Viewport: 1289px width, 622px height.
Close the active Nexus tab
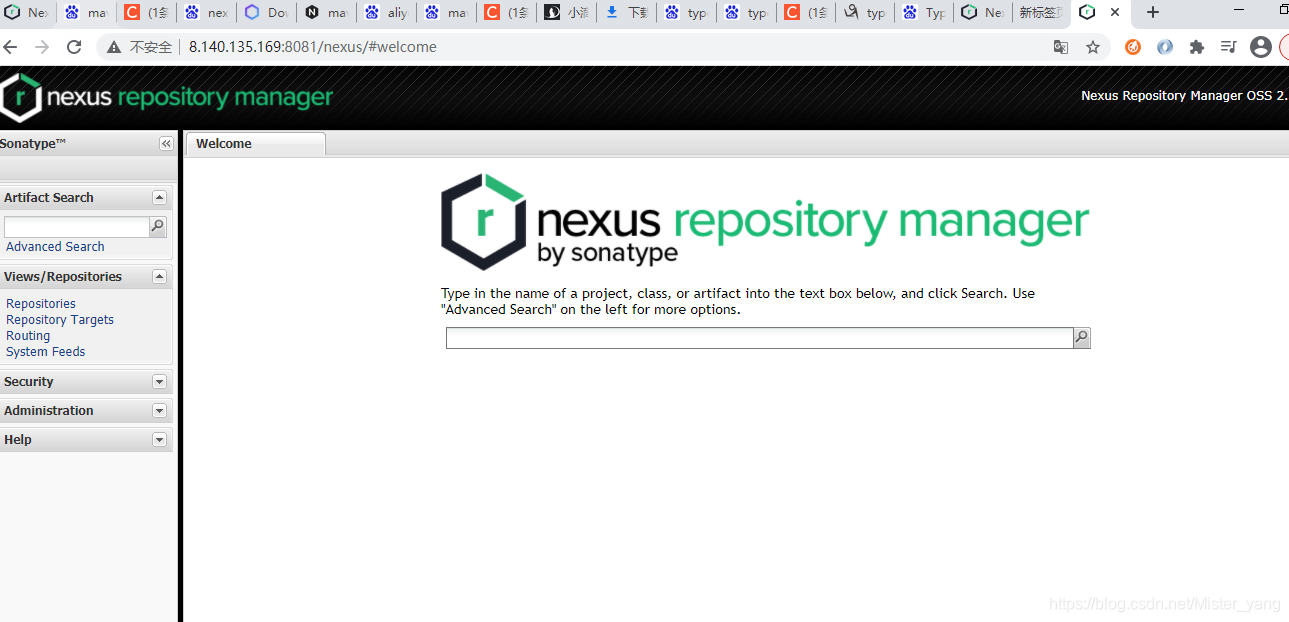(x=1115, y=12)
